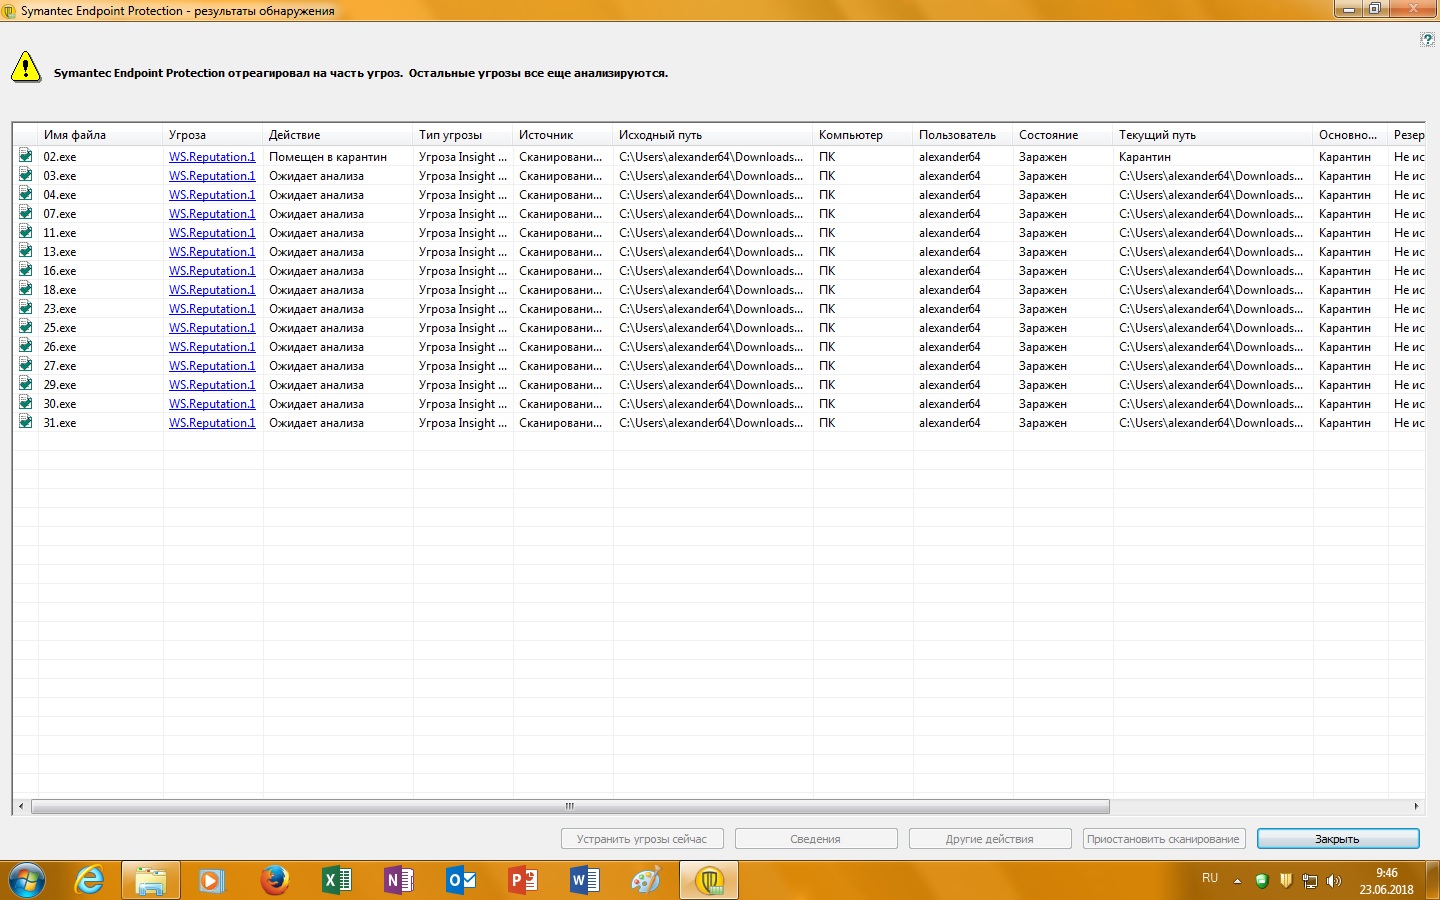Switch to Symantec Endpoint Protection taskbar button

click(x=709, y=881)
